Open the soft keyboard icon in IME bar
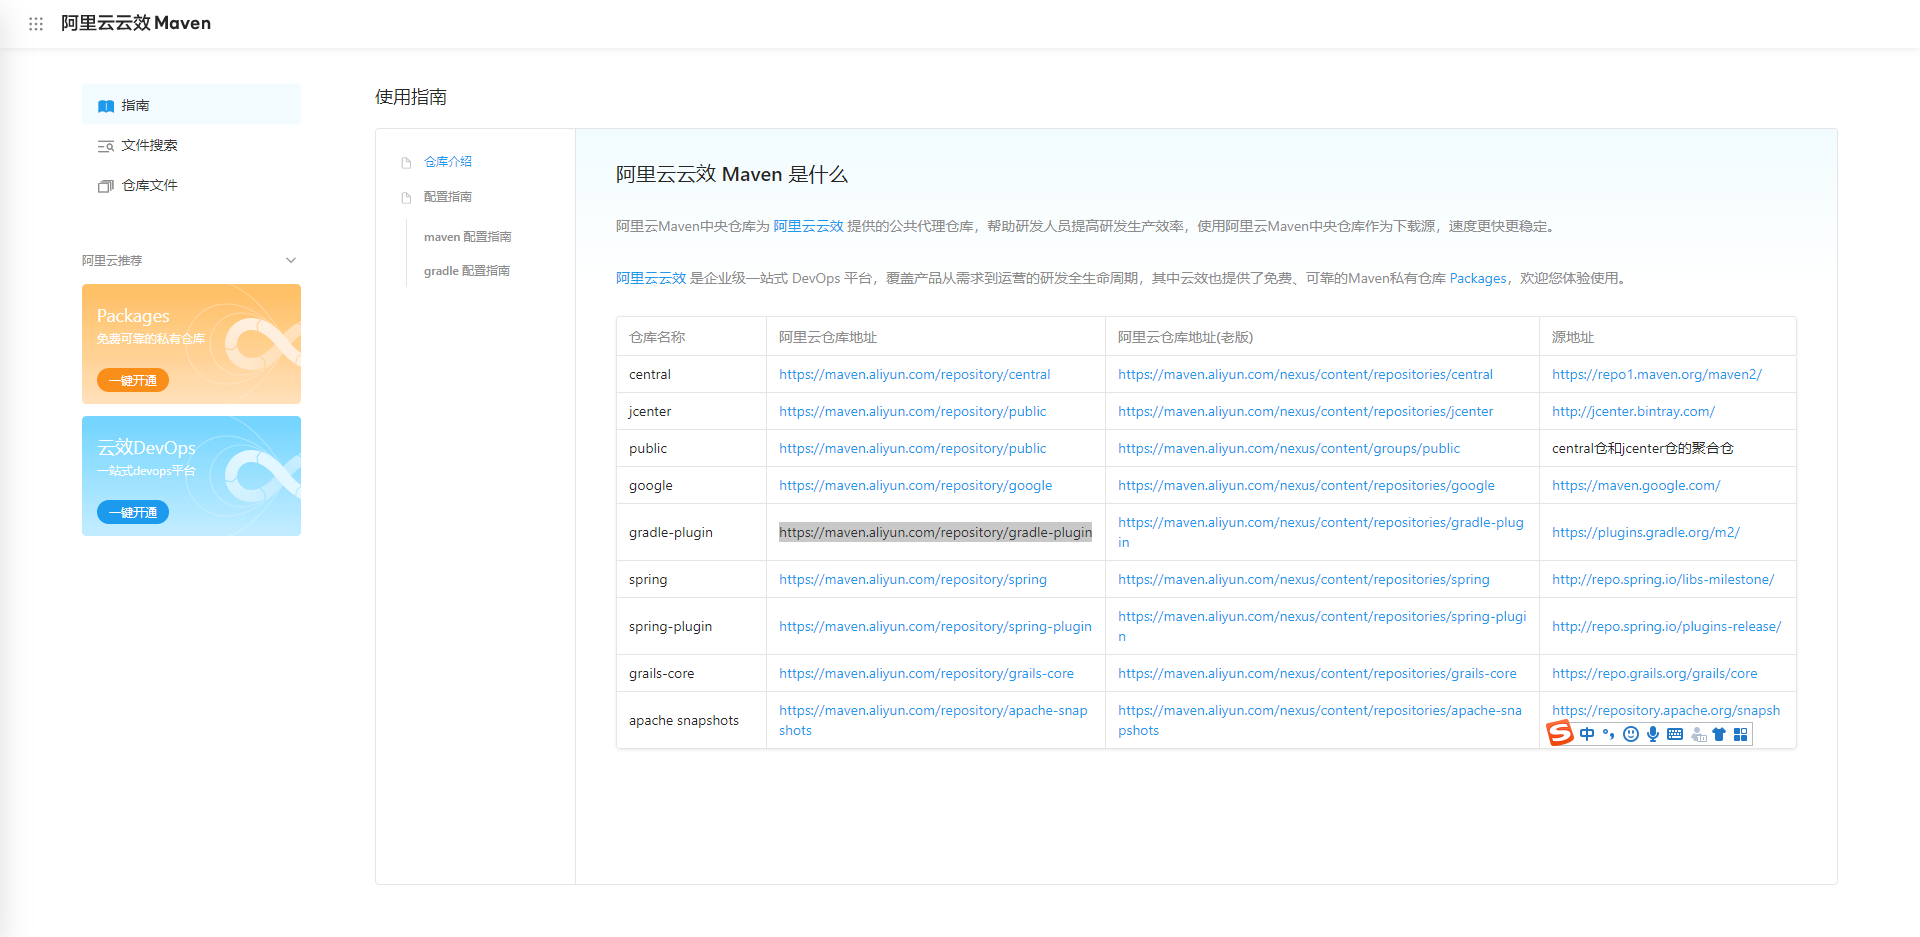The width and height of the screenshot is (1920, 937). point(1675,734)
